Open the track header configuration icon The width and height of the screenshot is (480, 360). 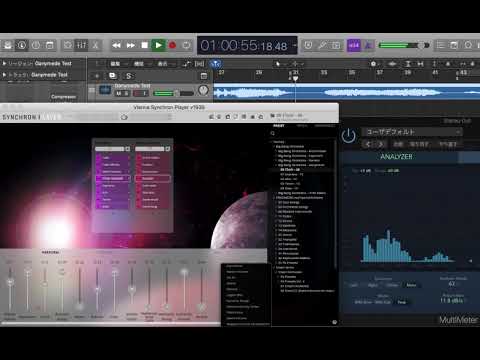tap(204, 76)
